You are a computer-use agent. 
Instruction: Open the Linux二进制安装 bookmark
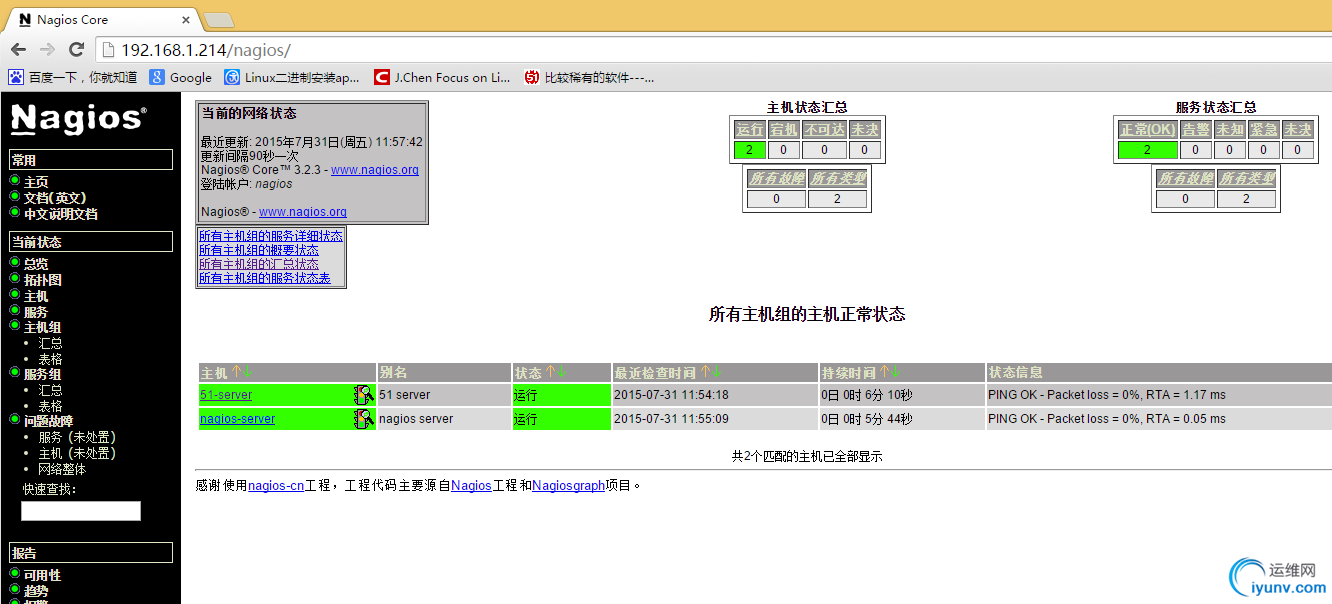click(x=292, y=77)
